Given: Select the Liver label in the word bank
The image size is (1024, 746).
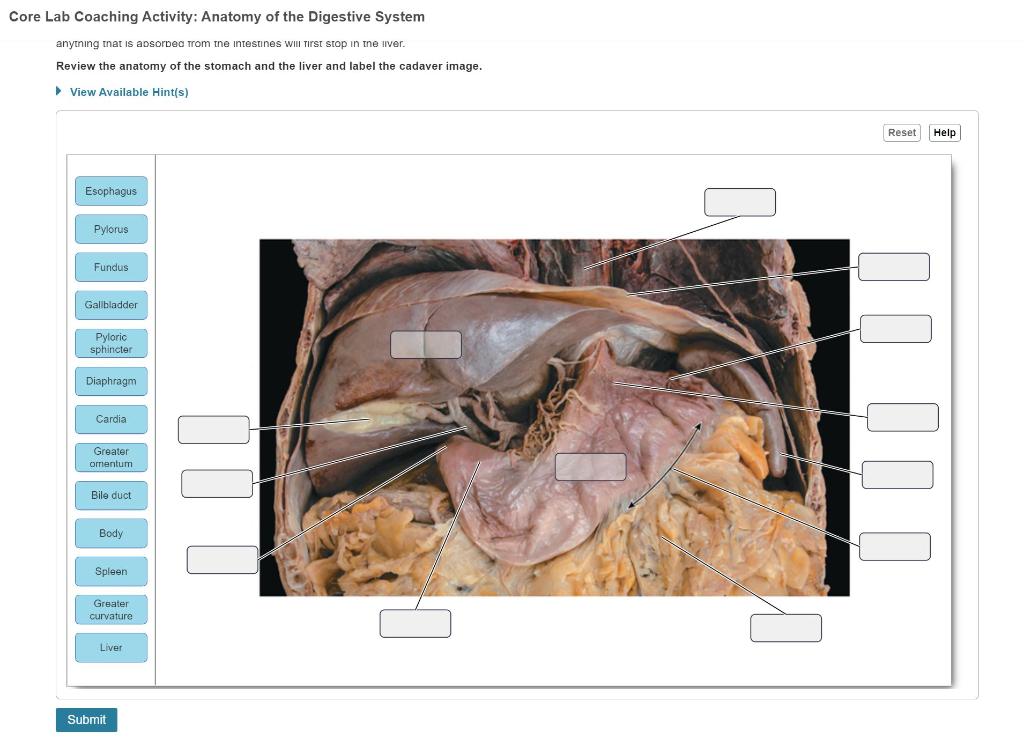Looking at the screenshot, I should point(110,647).
